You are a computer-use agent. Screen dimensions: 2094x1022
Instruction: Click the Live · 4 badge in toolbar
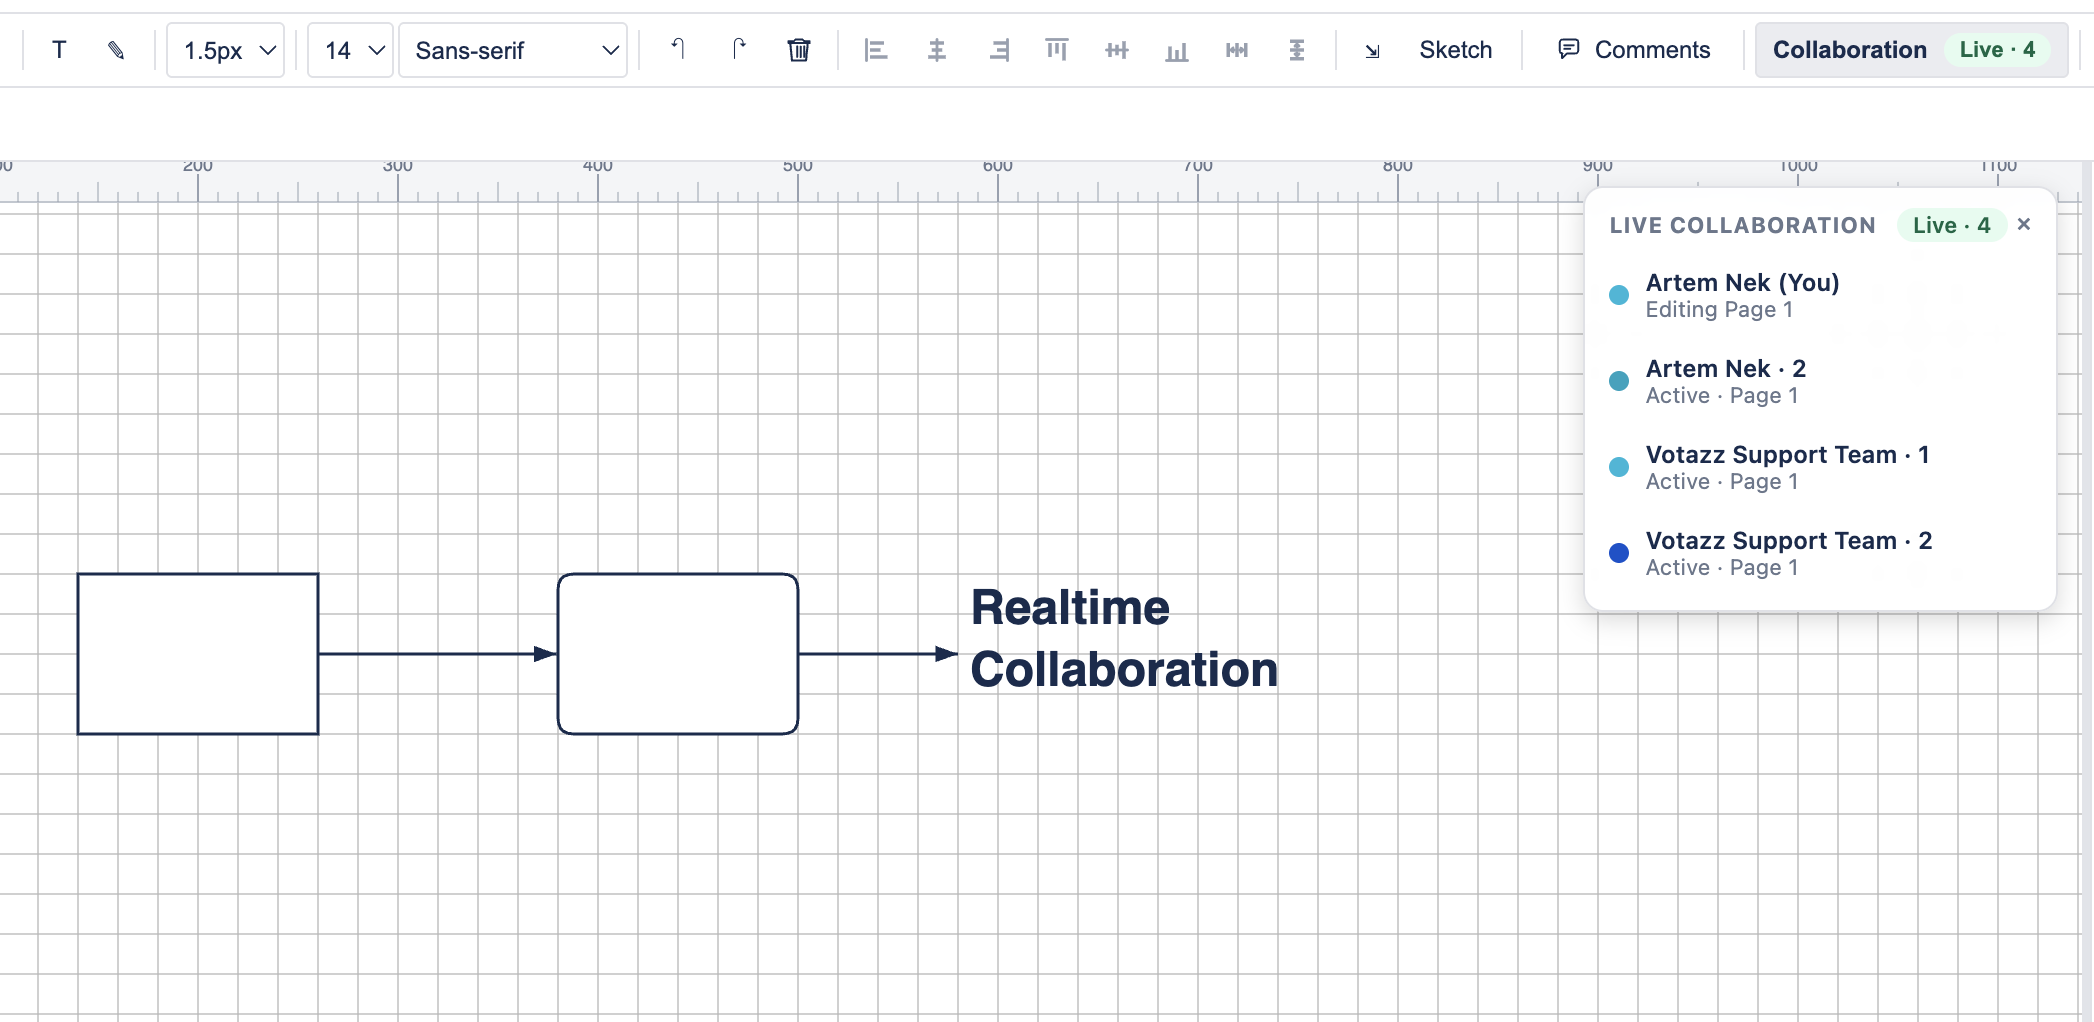click(x=1997, y=50)
